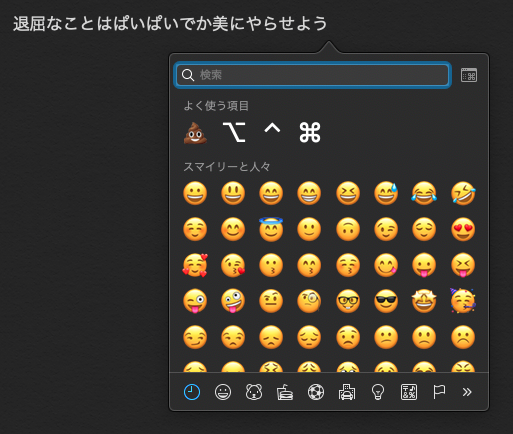
Task: Select the heart eyes emoji
Action: coord(463,229)
